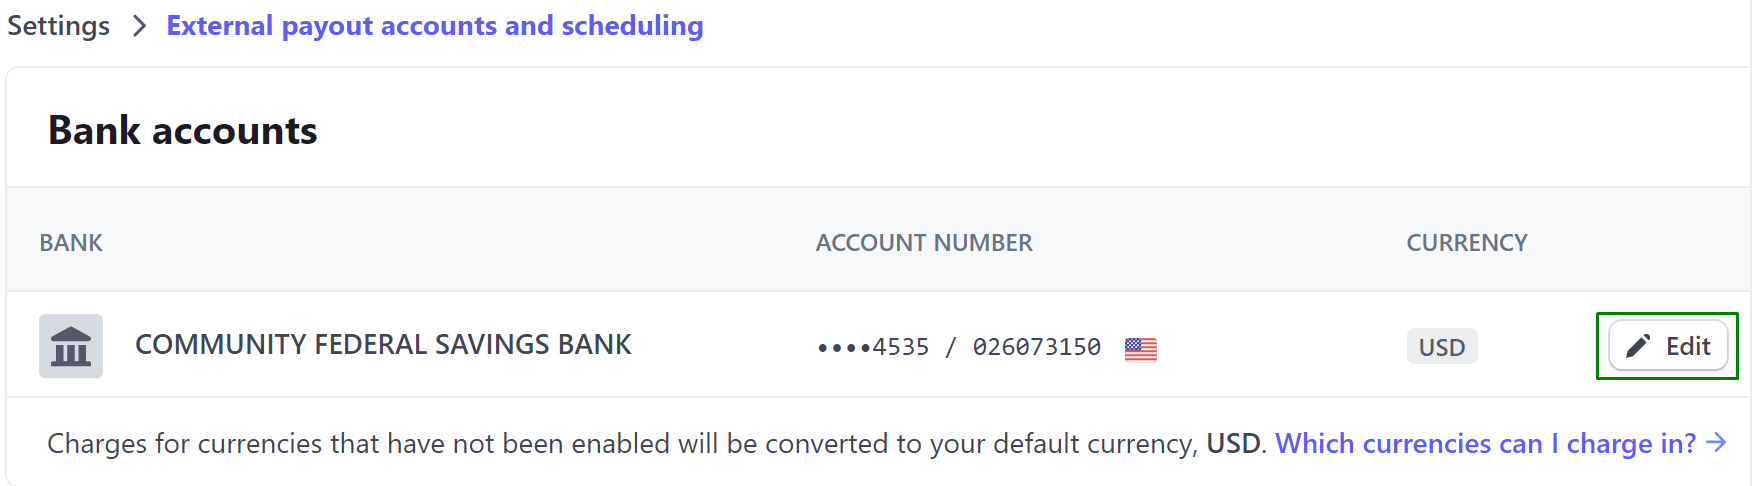Viewport: 1753px width, 486px height.
Task: Click the COMMUNITY FEDERAL SAVINGS BANK name
Action: click(x=383, y=345)
